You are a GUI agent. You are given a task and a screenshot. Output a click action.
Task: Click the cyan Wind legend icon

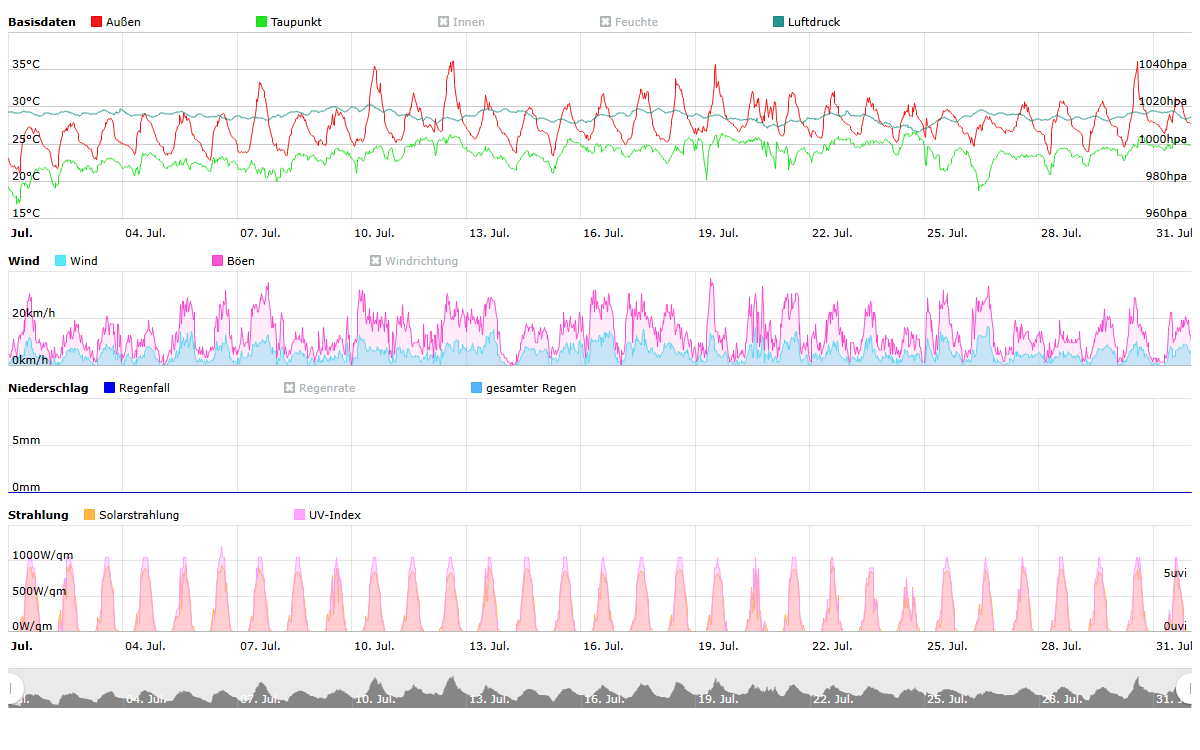61,261
